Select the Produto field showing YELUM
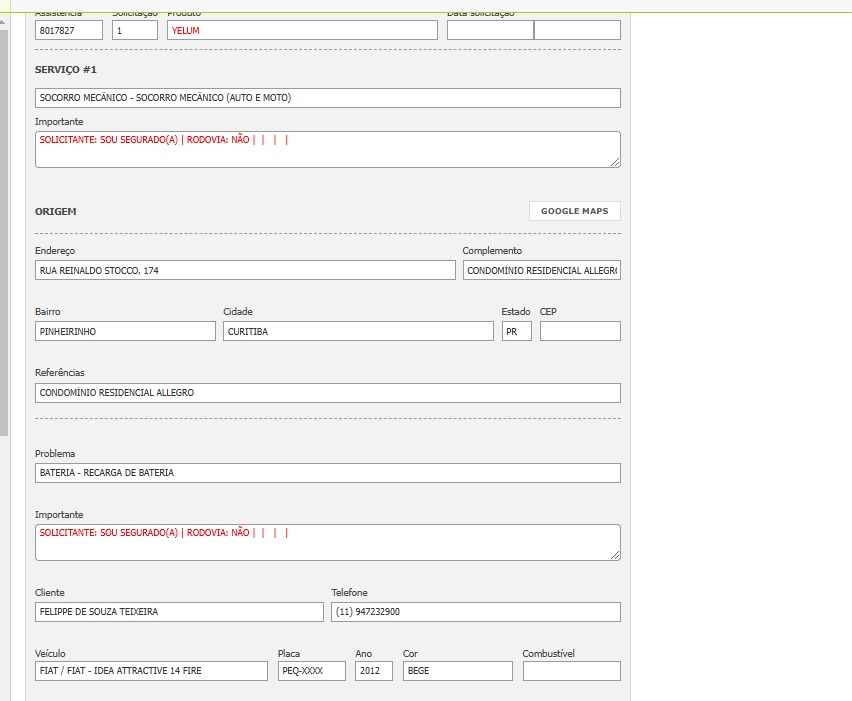 (302, 30)
